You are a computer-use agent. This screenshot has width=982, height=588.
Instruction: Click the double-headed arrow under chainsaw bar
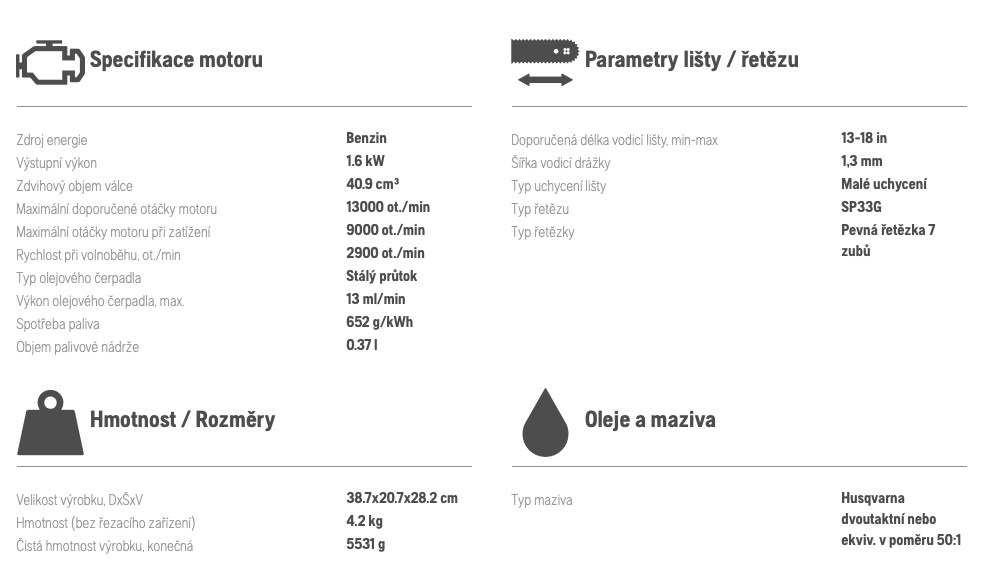(x=545, y=80)
